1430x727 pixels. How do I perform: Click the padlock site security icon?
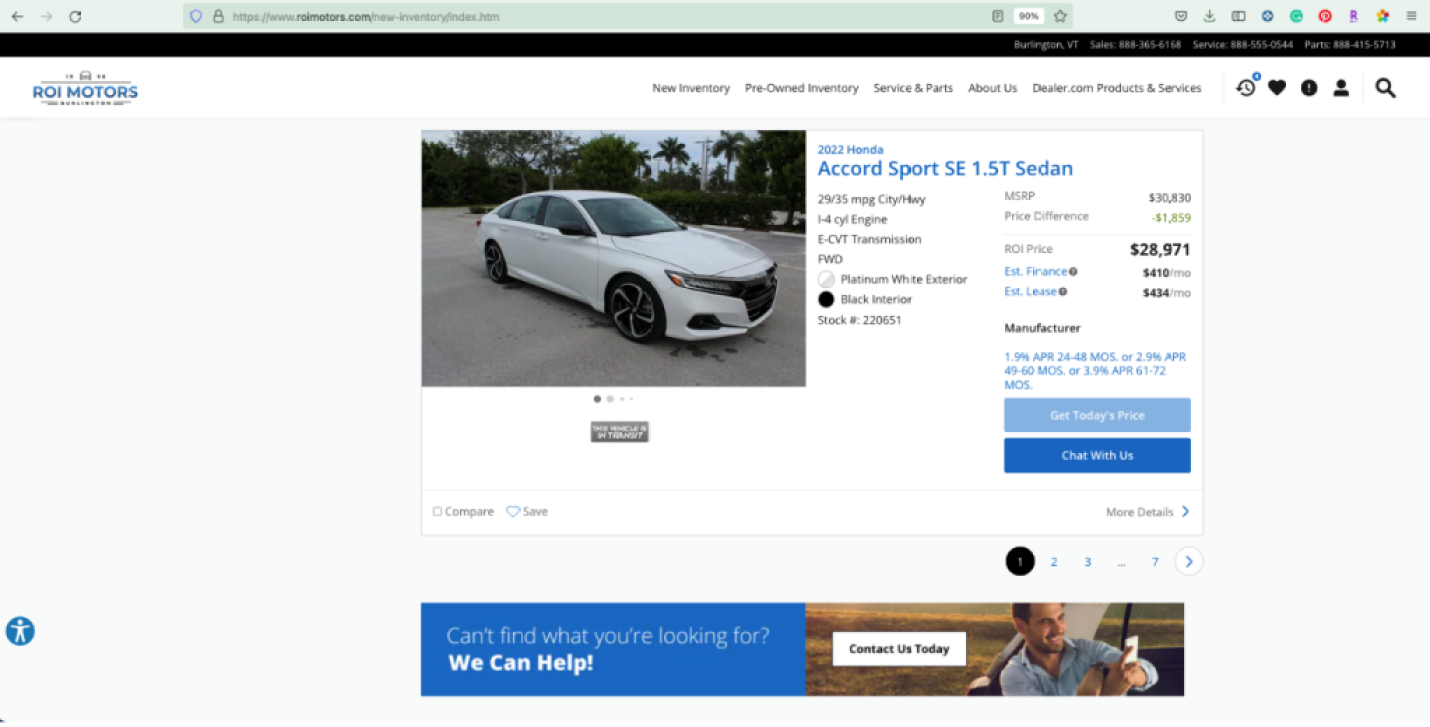coord(218,16)
